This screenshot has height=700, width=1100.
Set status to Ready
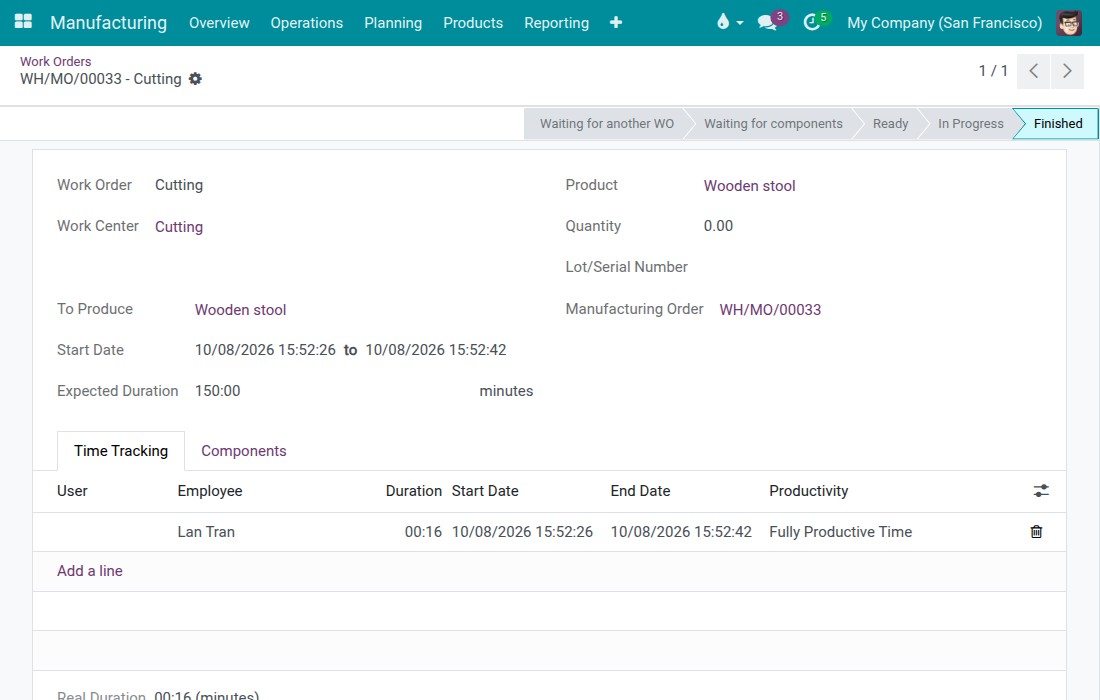(x=890, y=123)
